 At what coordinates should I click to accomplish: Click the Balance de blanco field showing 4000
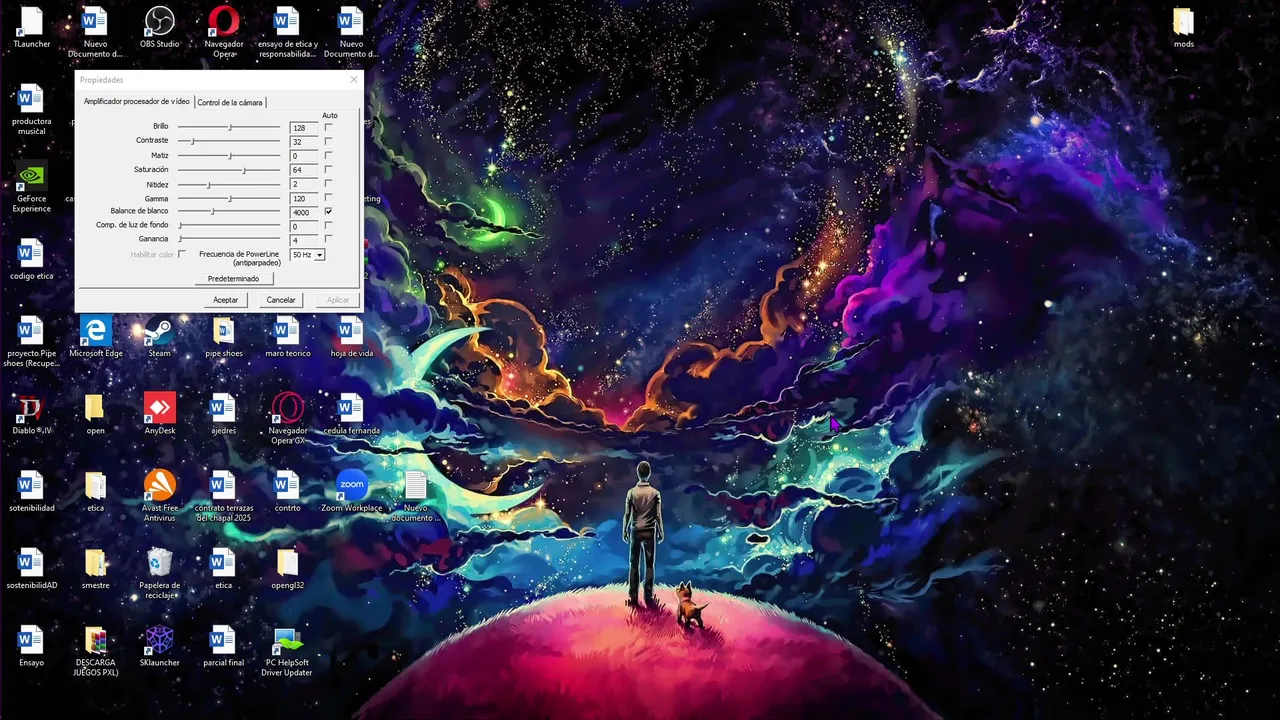pos(304,212)
